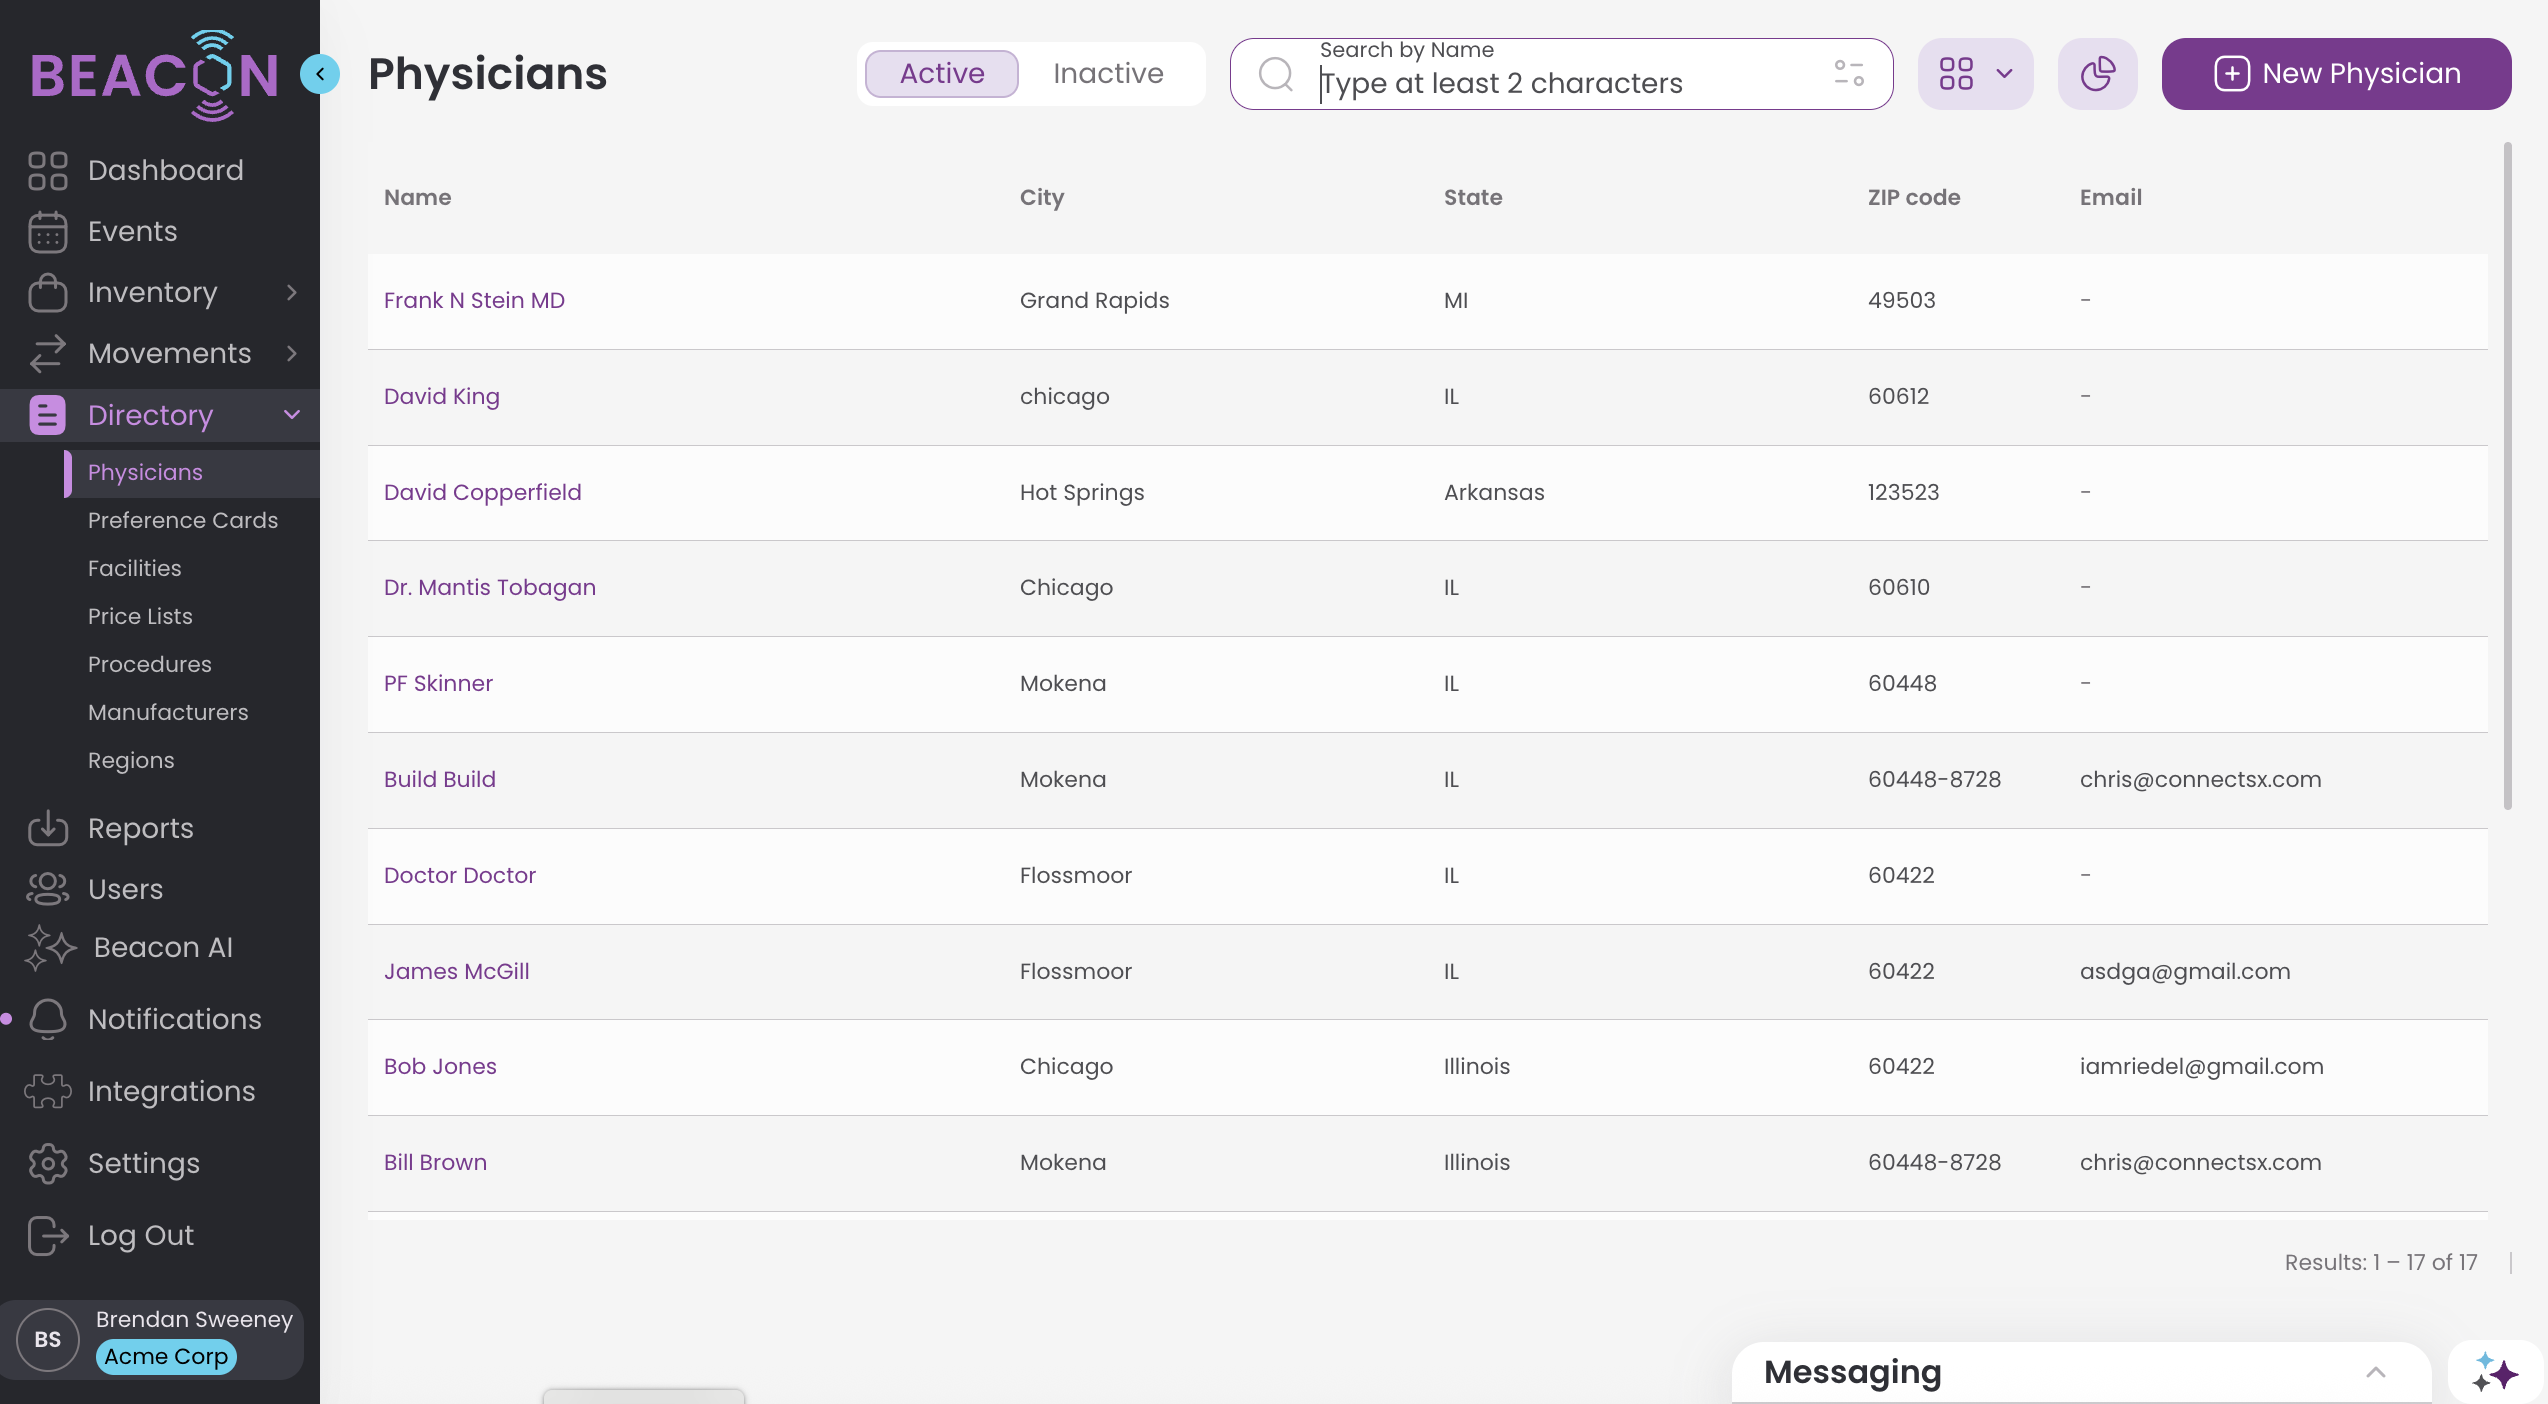Open Doctor Doctor physician record

point(460,876)
